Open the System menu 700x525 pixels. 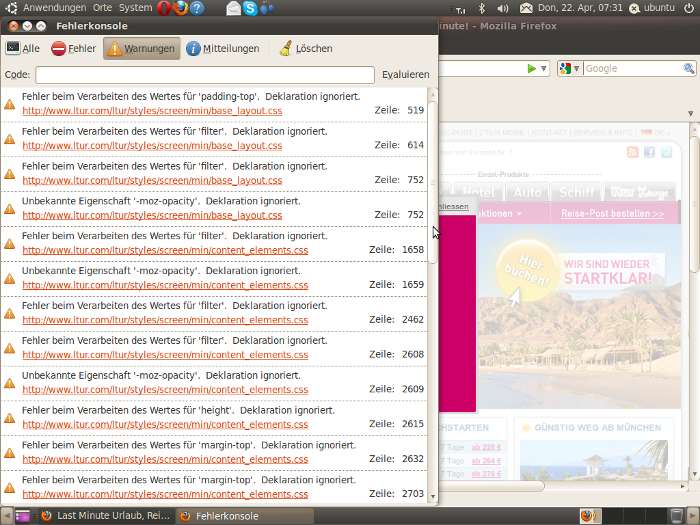pyautogui.click(x=136, y=7)
